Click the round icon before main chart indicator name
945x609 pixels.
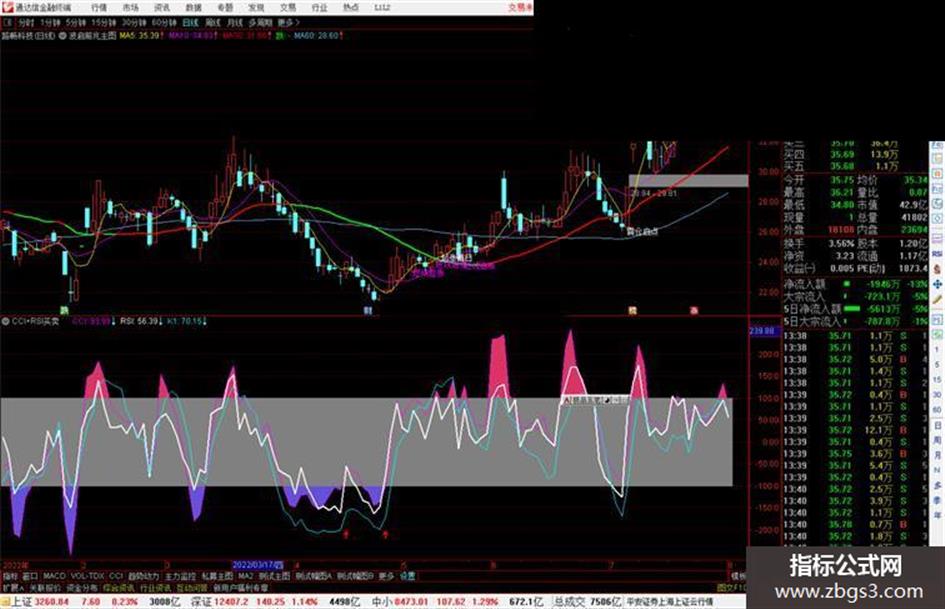[63, 36]
